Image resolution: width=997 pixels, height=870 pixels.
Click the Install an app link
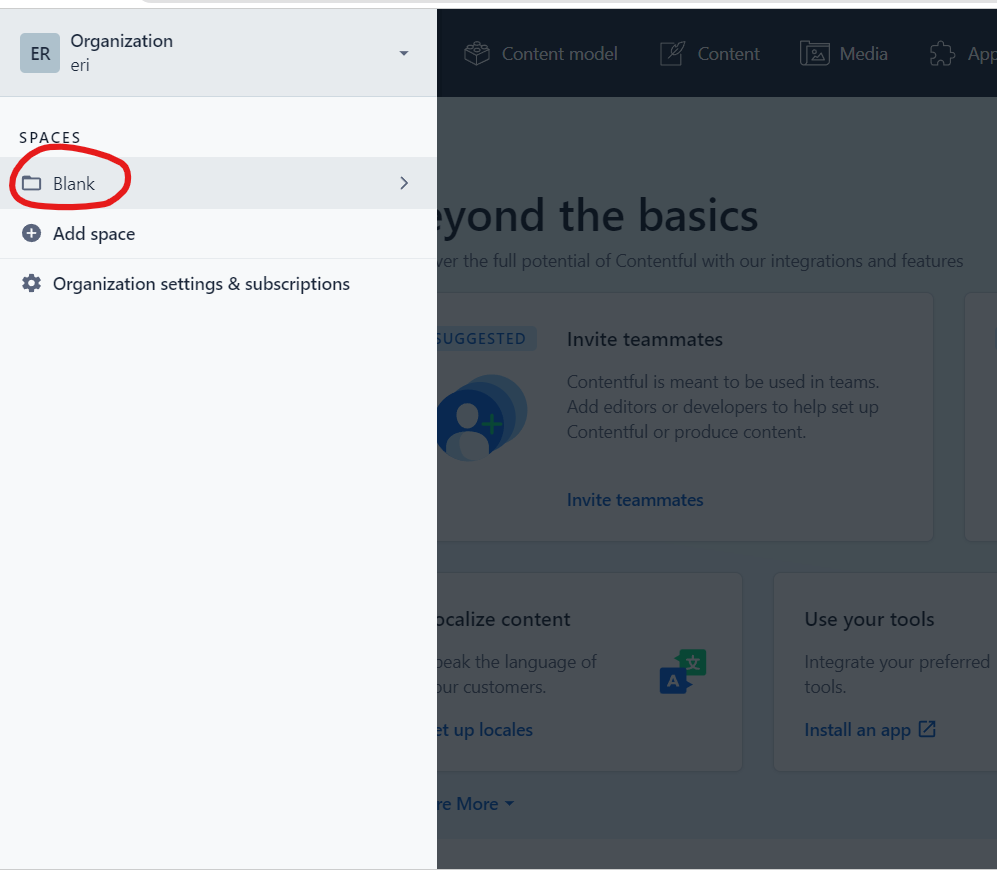pos(857,730)
